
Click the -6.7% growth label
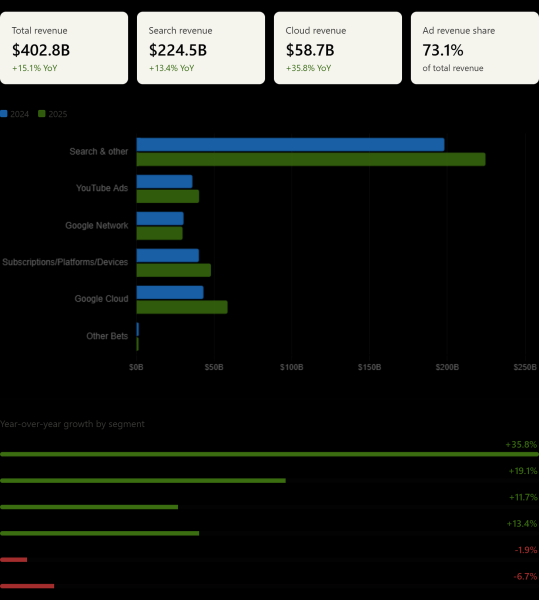pos(525,577)
